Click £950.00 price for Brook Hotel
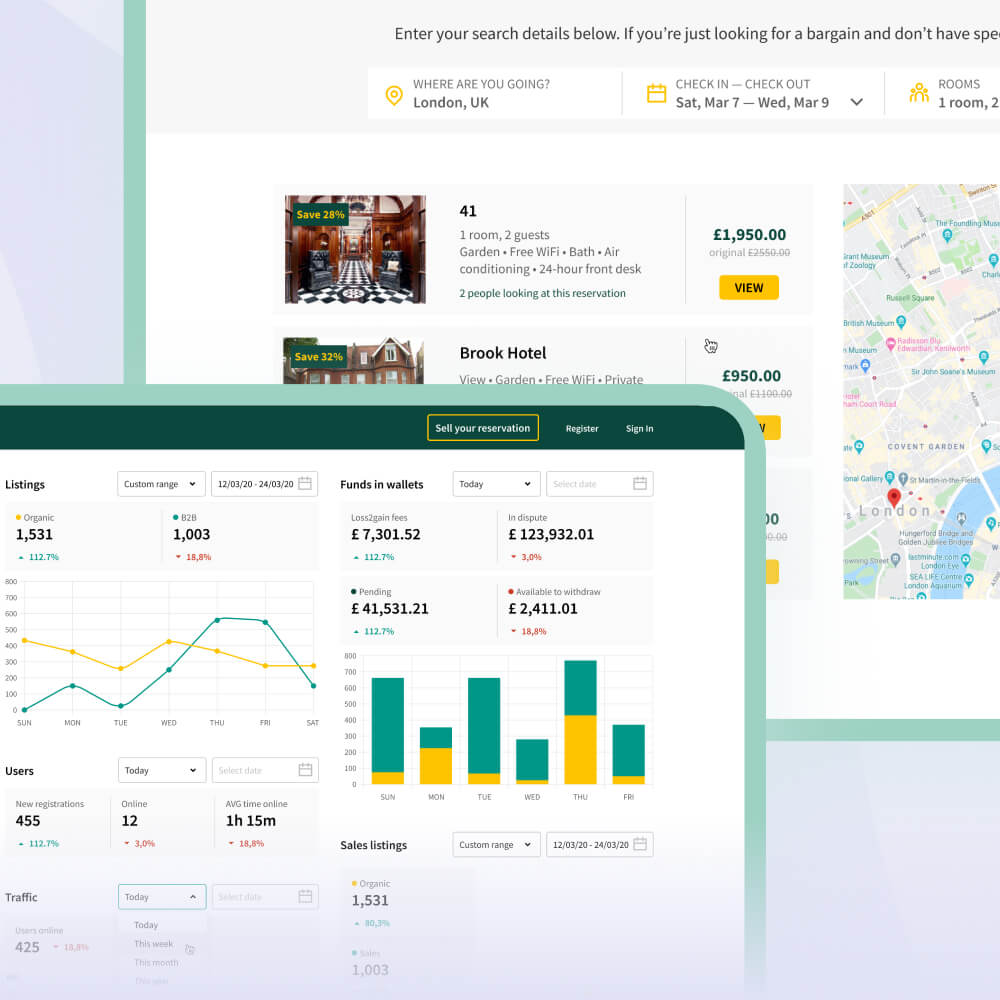Image resolution: width=1000 pixels, height=1000 pixels. [751, 376]
